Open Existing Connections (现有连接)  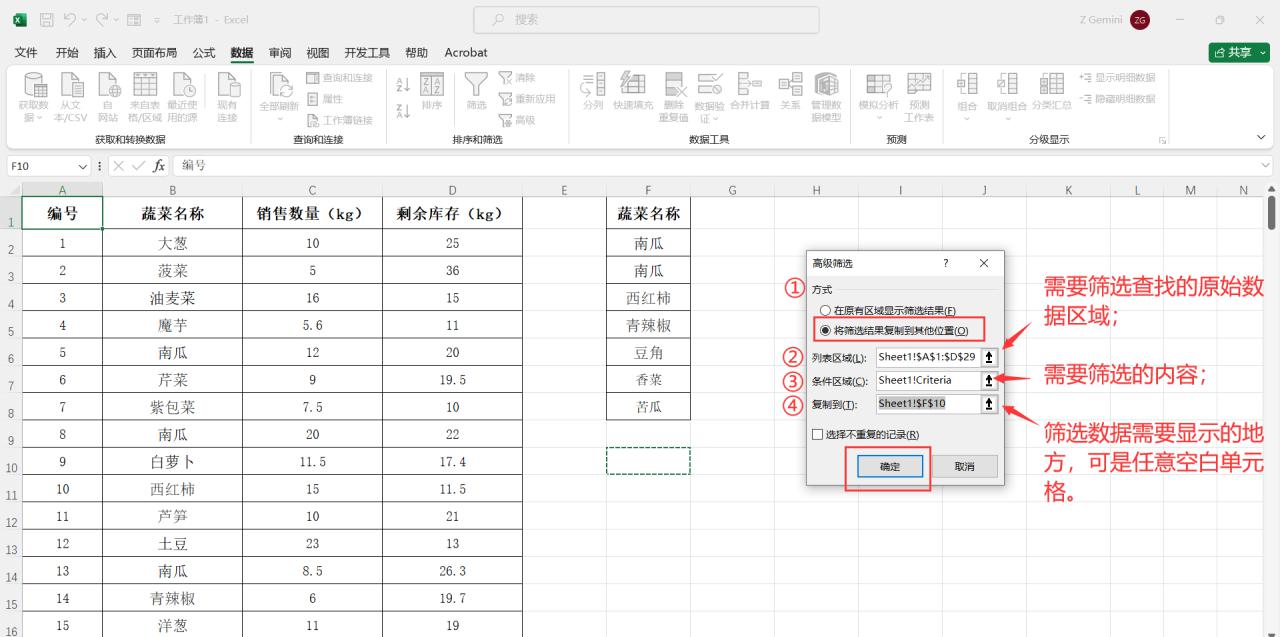(227, 97)
